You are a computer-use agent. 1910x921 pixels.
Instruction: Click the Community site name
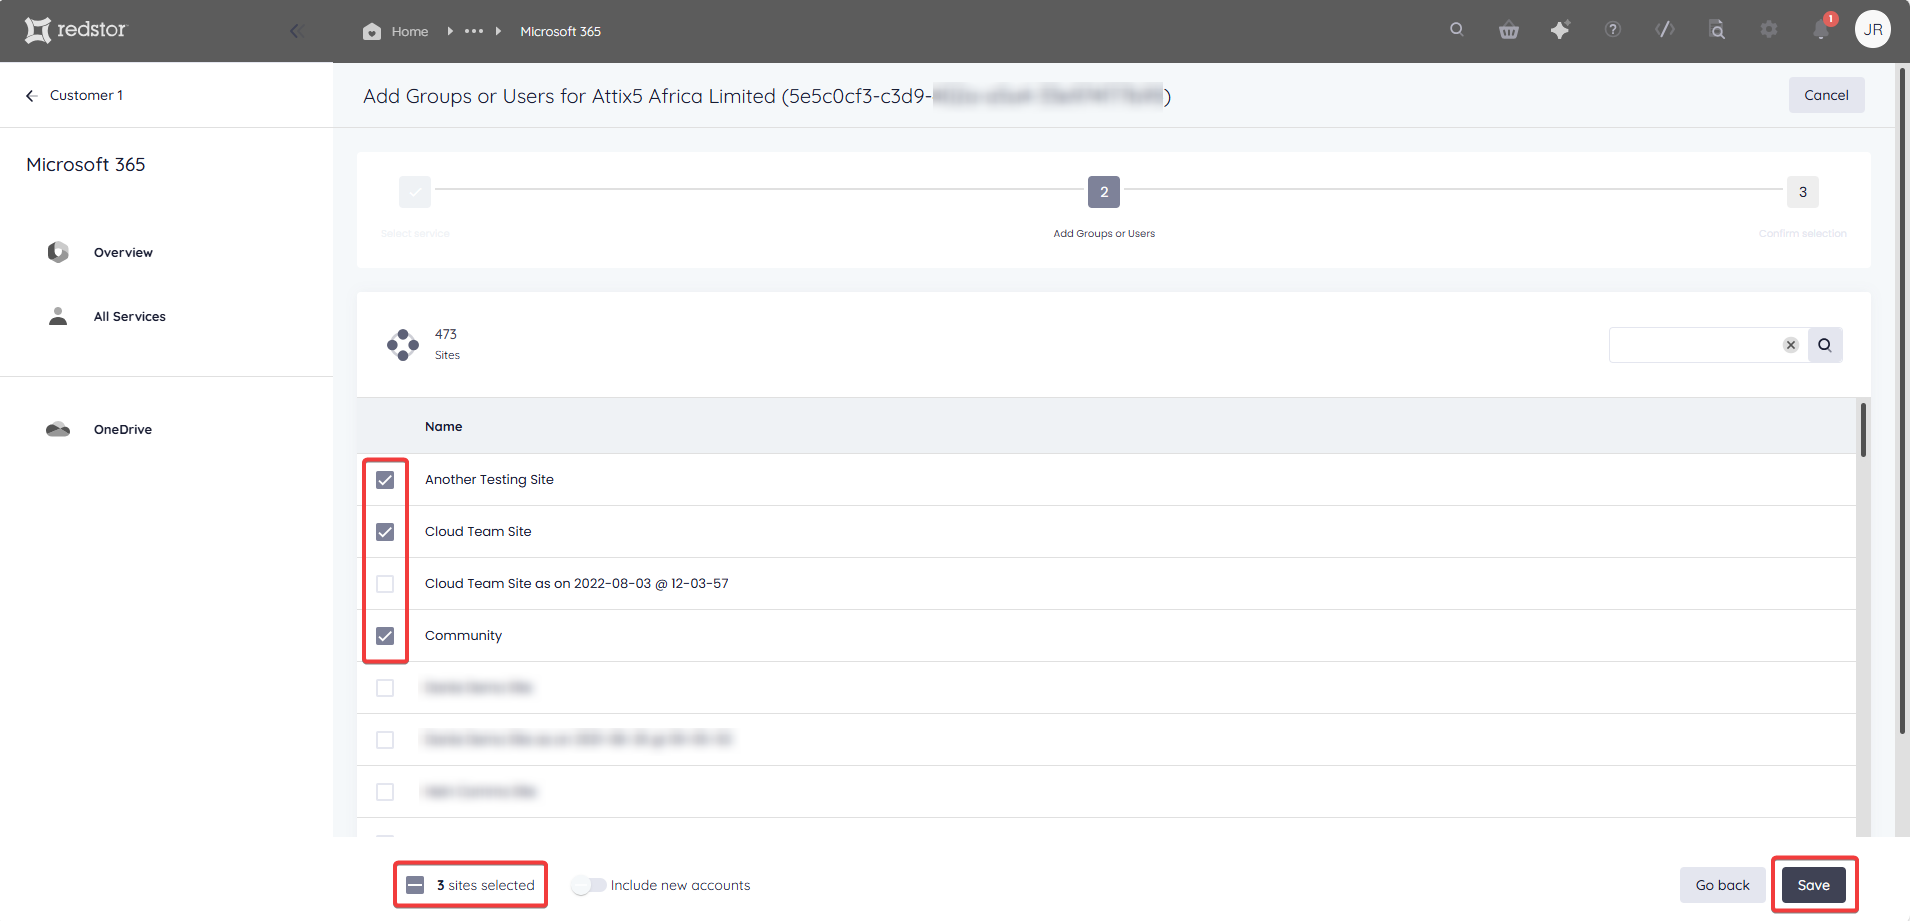tap(463, 636)
